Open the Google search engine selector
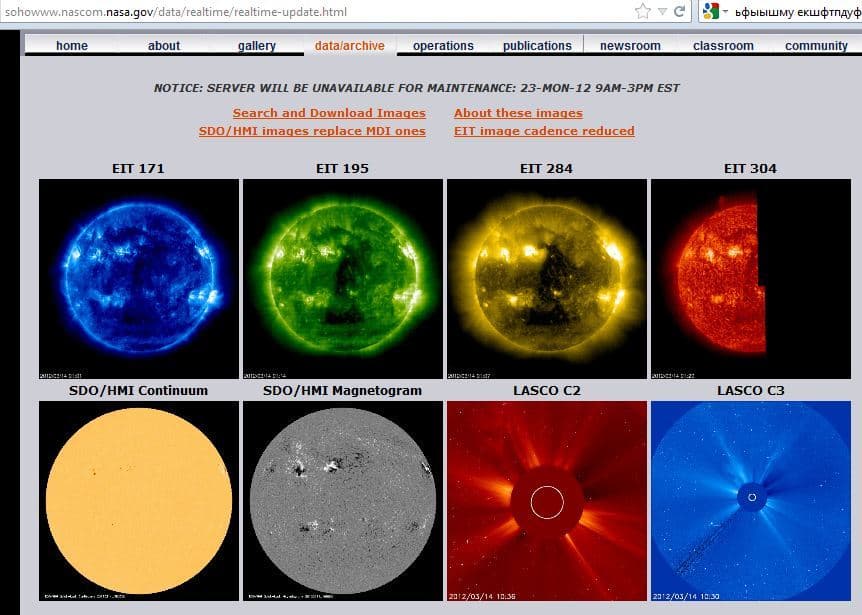 pyautogui.click(x=715, y=11)
